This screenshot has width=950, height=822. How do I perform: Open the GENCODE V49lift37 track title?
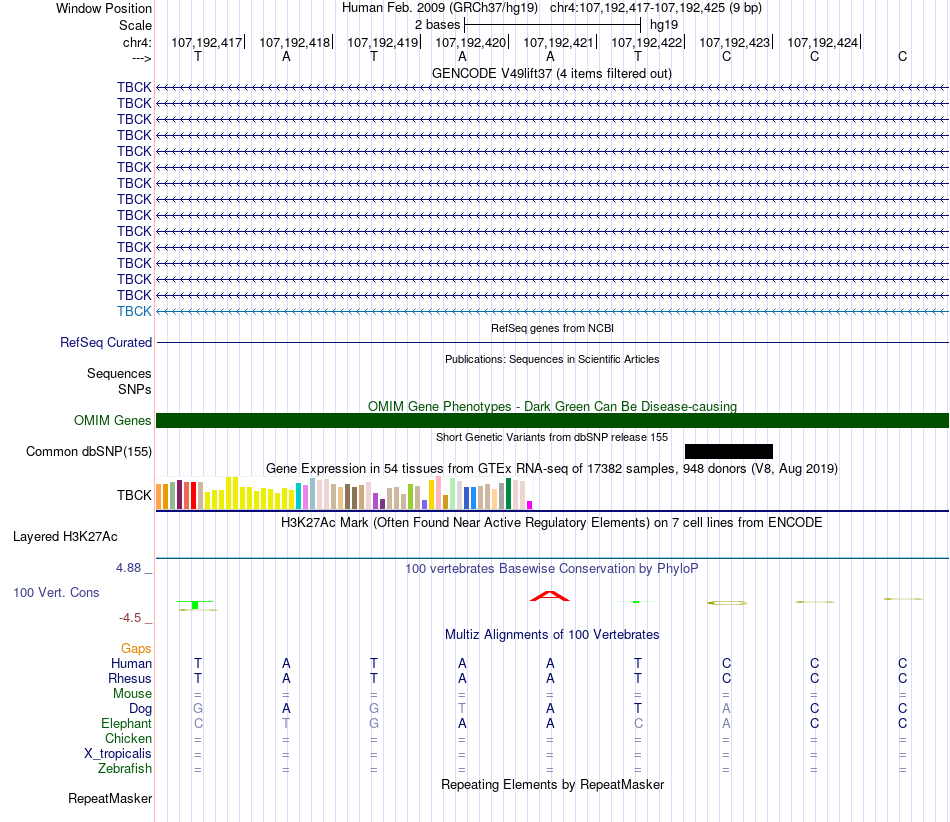tap(551, 74)
